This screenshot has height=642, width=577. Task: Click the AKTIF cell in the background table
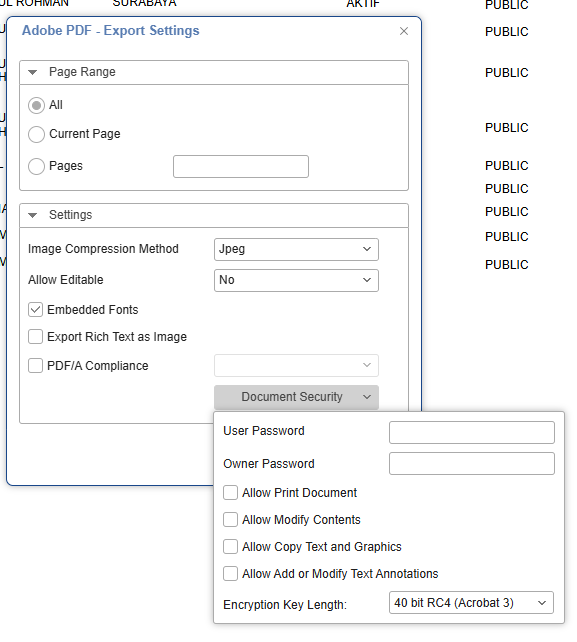(363, 4)
